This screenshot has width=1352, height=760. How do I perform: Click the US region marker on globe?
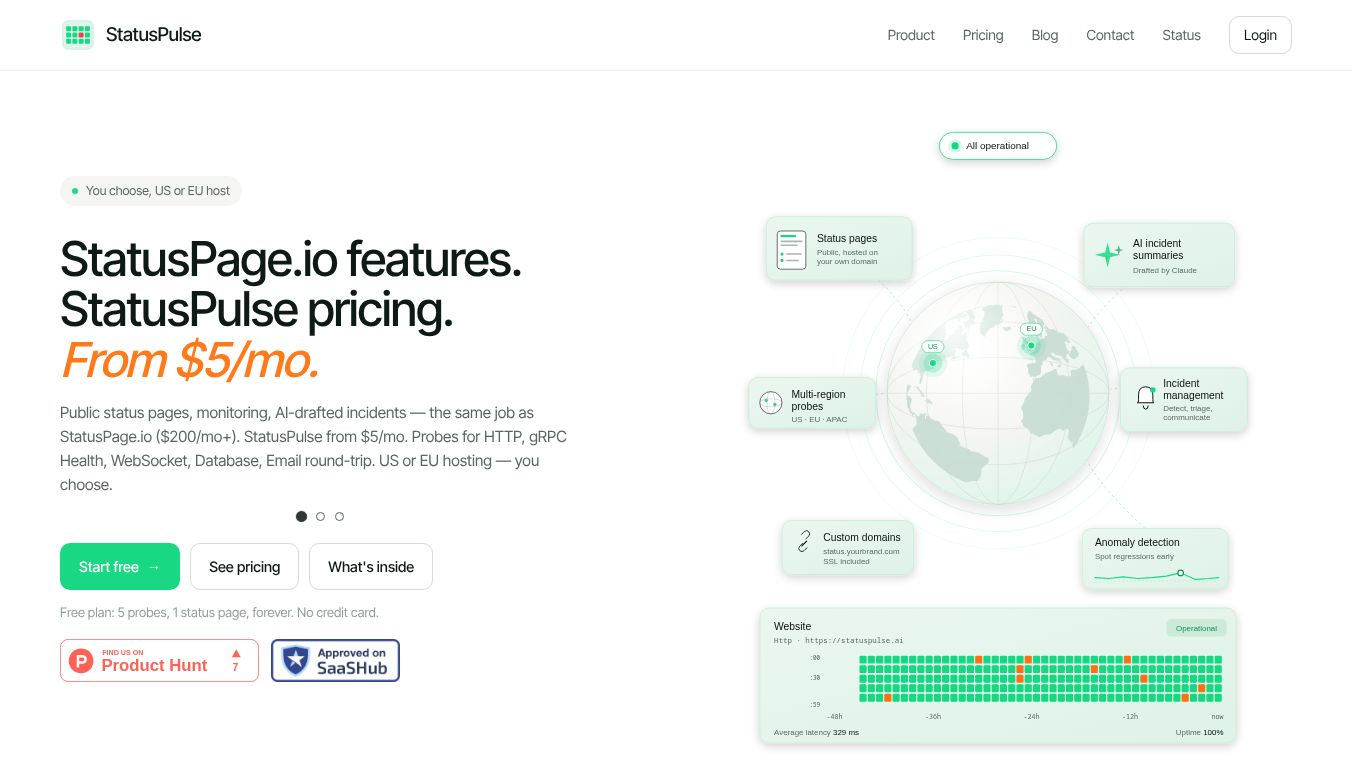[933, 362]
